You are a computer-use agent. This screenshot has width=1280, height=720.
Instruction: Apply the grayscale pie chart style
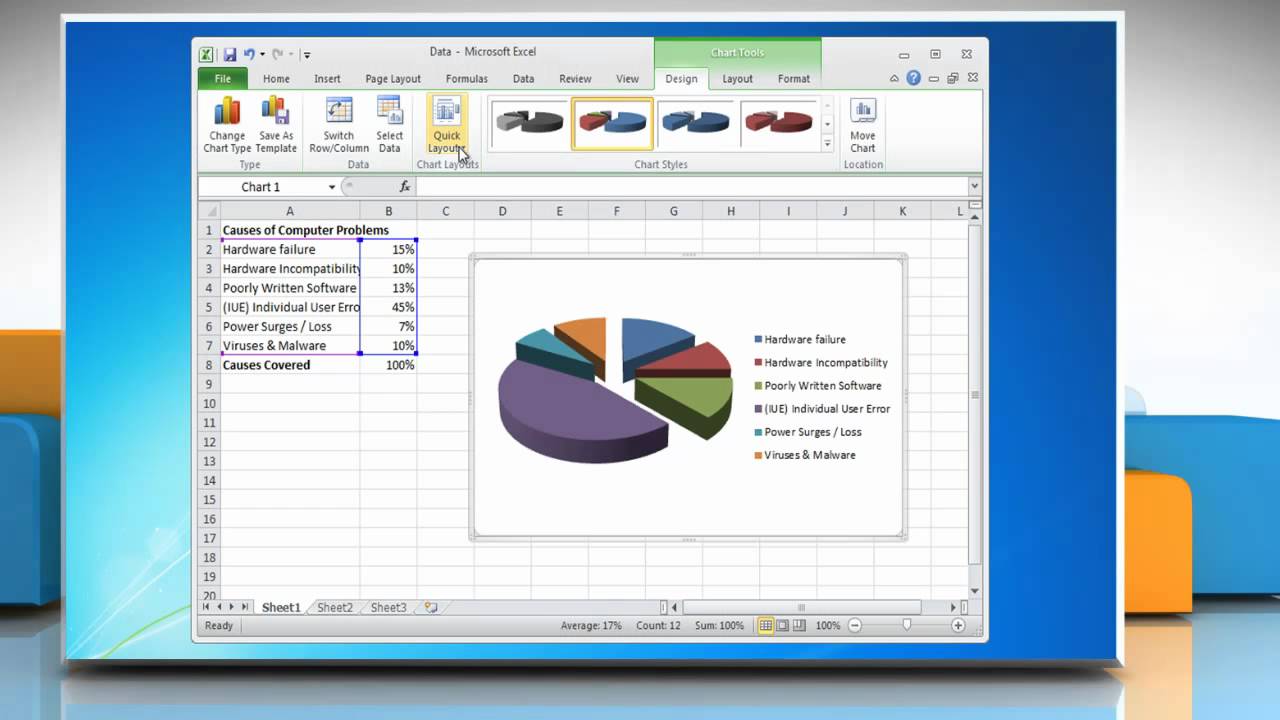pyautogui.click(x=530, y=122)
